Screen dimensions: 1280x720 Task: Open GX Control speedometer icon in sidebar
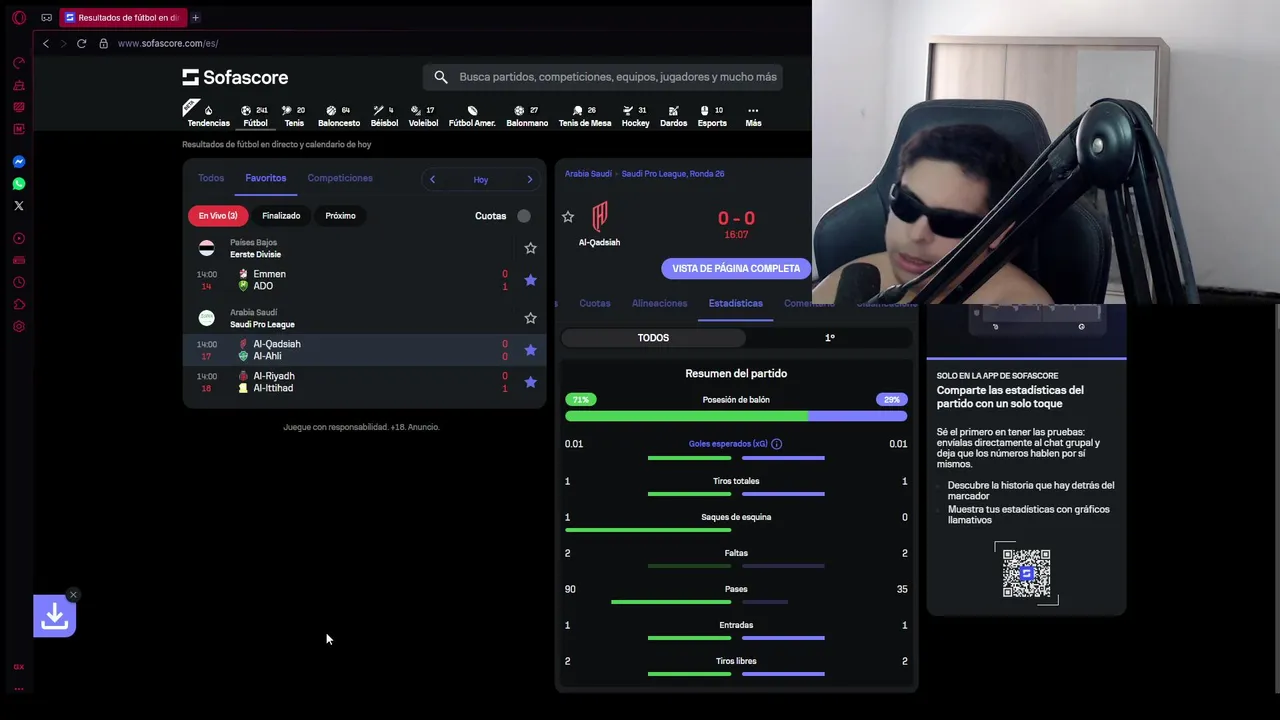(x=18, y=63)
